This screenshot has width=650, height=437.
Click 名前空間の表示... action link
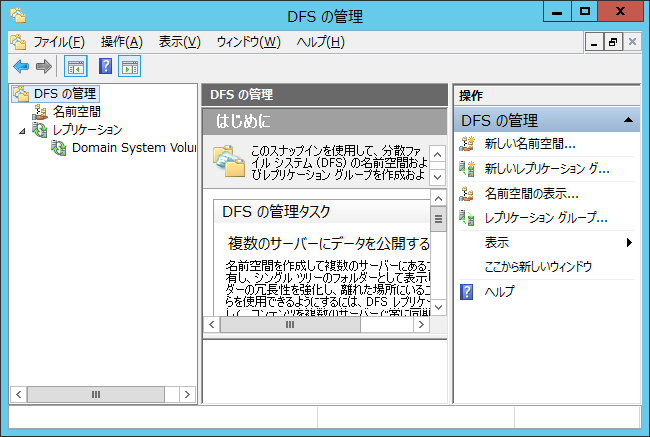[531, 194]
